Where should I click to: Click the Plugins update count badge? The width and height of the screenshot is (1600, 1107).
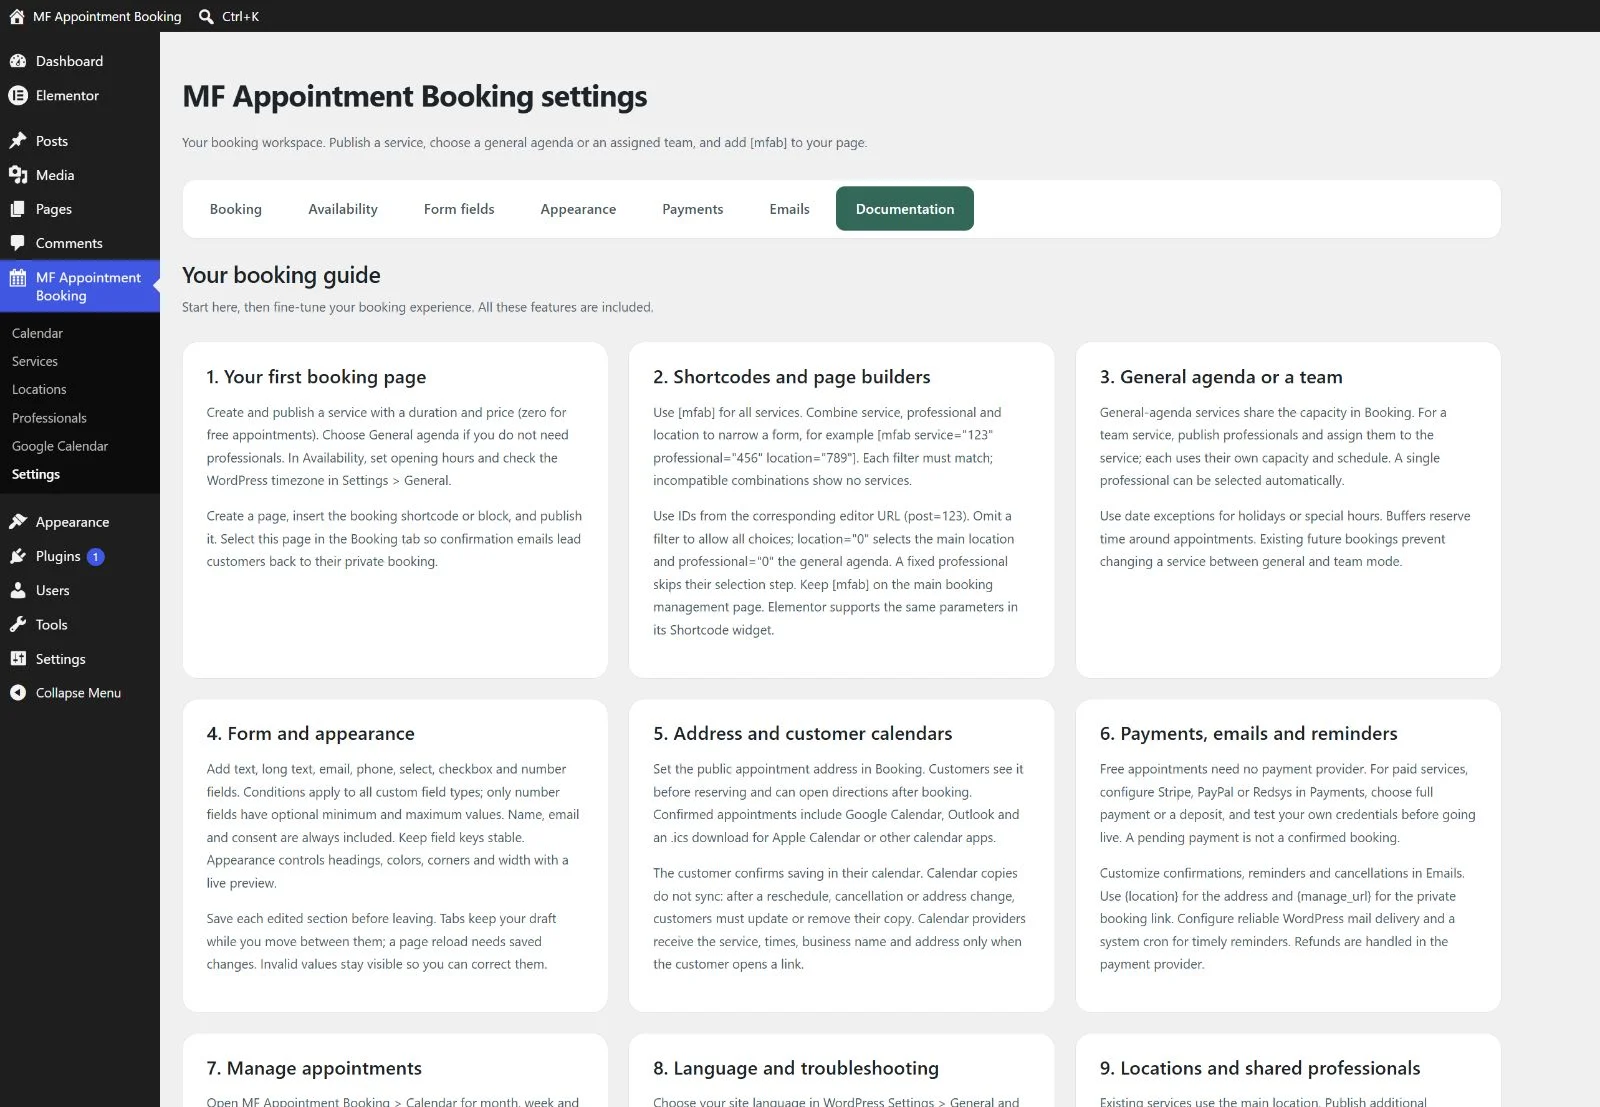[96, 557]
